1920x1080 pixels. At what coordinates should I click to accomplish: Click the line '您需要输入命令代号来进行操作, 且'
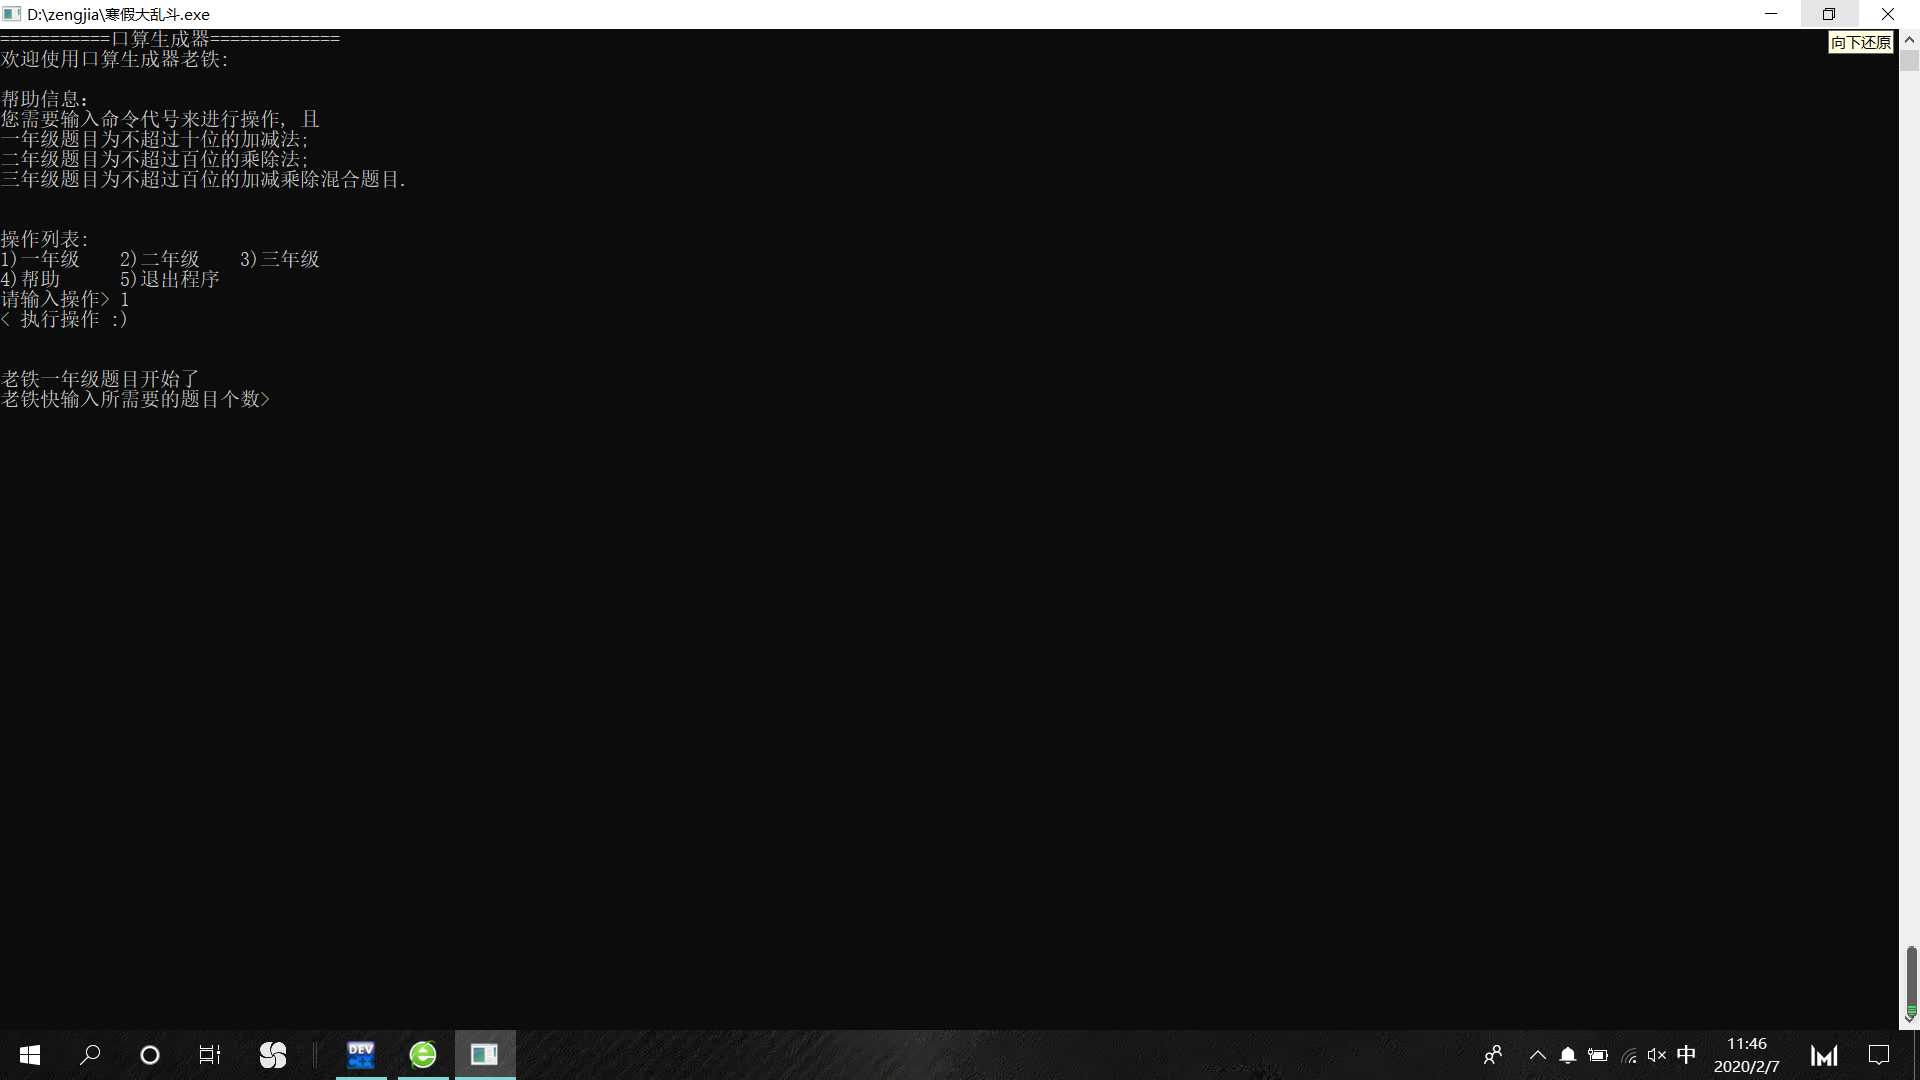(160, 119)
